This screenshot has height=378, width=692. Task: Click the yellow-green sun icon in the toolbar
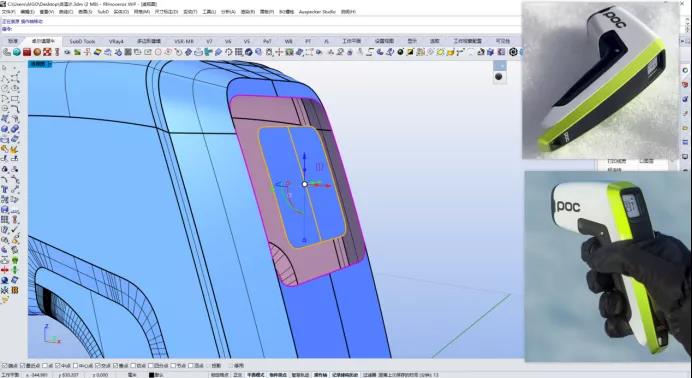pyautogui.click(x=440, y=52)
